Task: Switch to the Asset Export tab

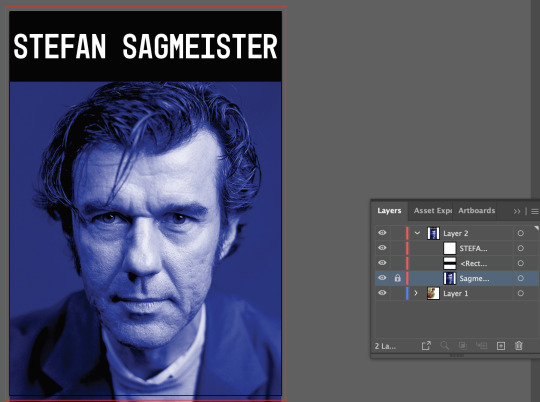Action: click(433, 210)
